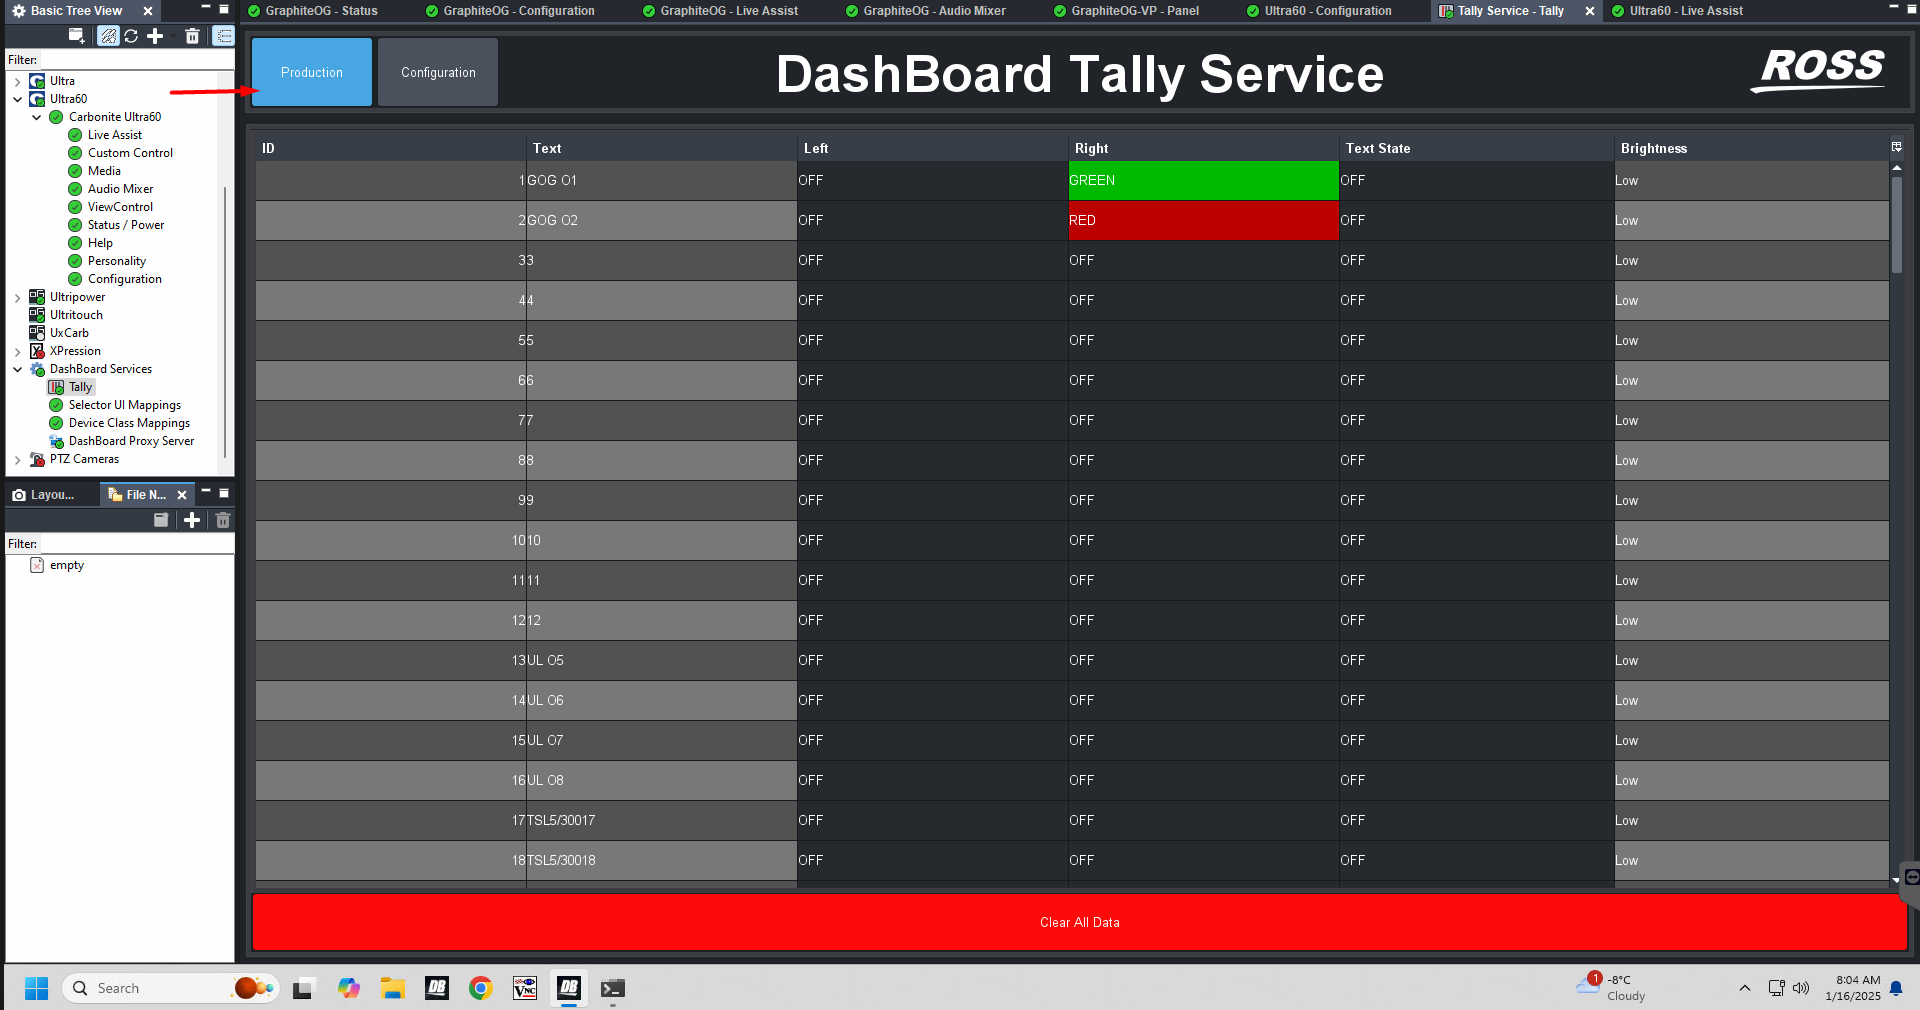Image resolution: width=1920 pixels, height=1010 pixels.
Task: Open Device Class Mappings
Action: [129, 423]
